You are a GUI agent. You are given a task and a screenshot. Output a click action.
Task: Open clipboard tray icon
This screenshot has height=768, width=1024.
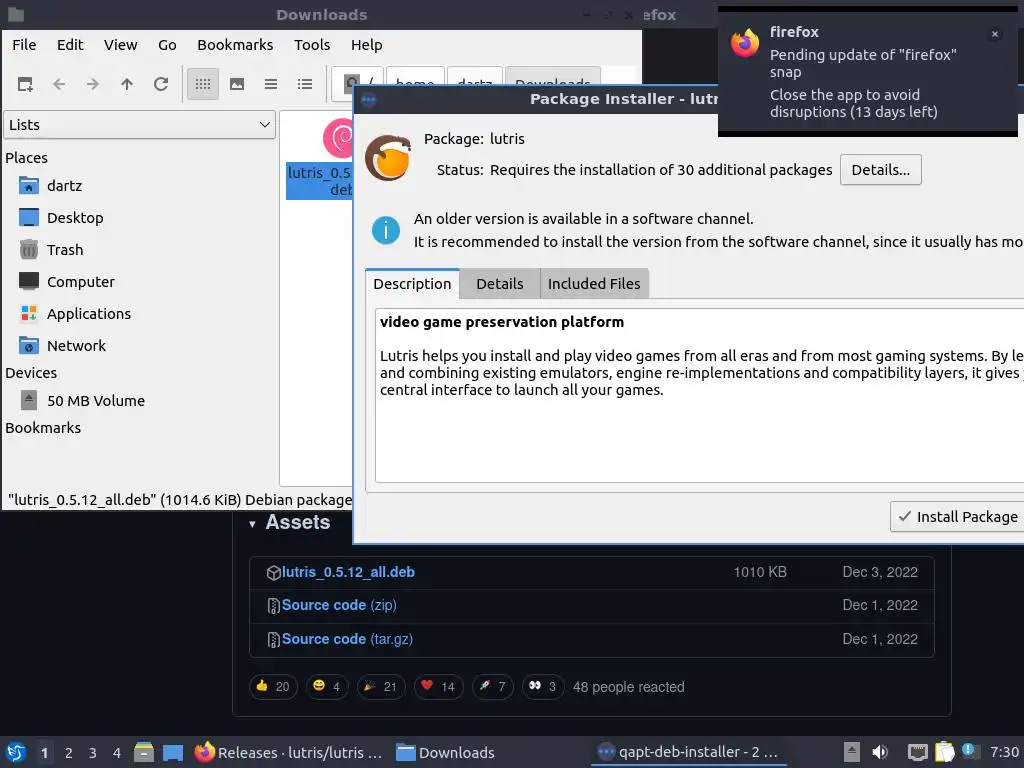[x=945, y=752]
